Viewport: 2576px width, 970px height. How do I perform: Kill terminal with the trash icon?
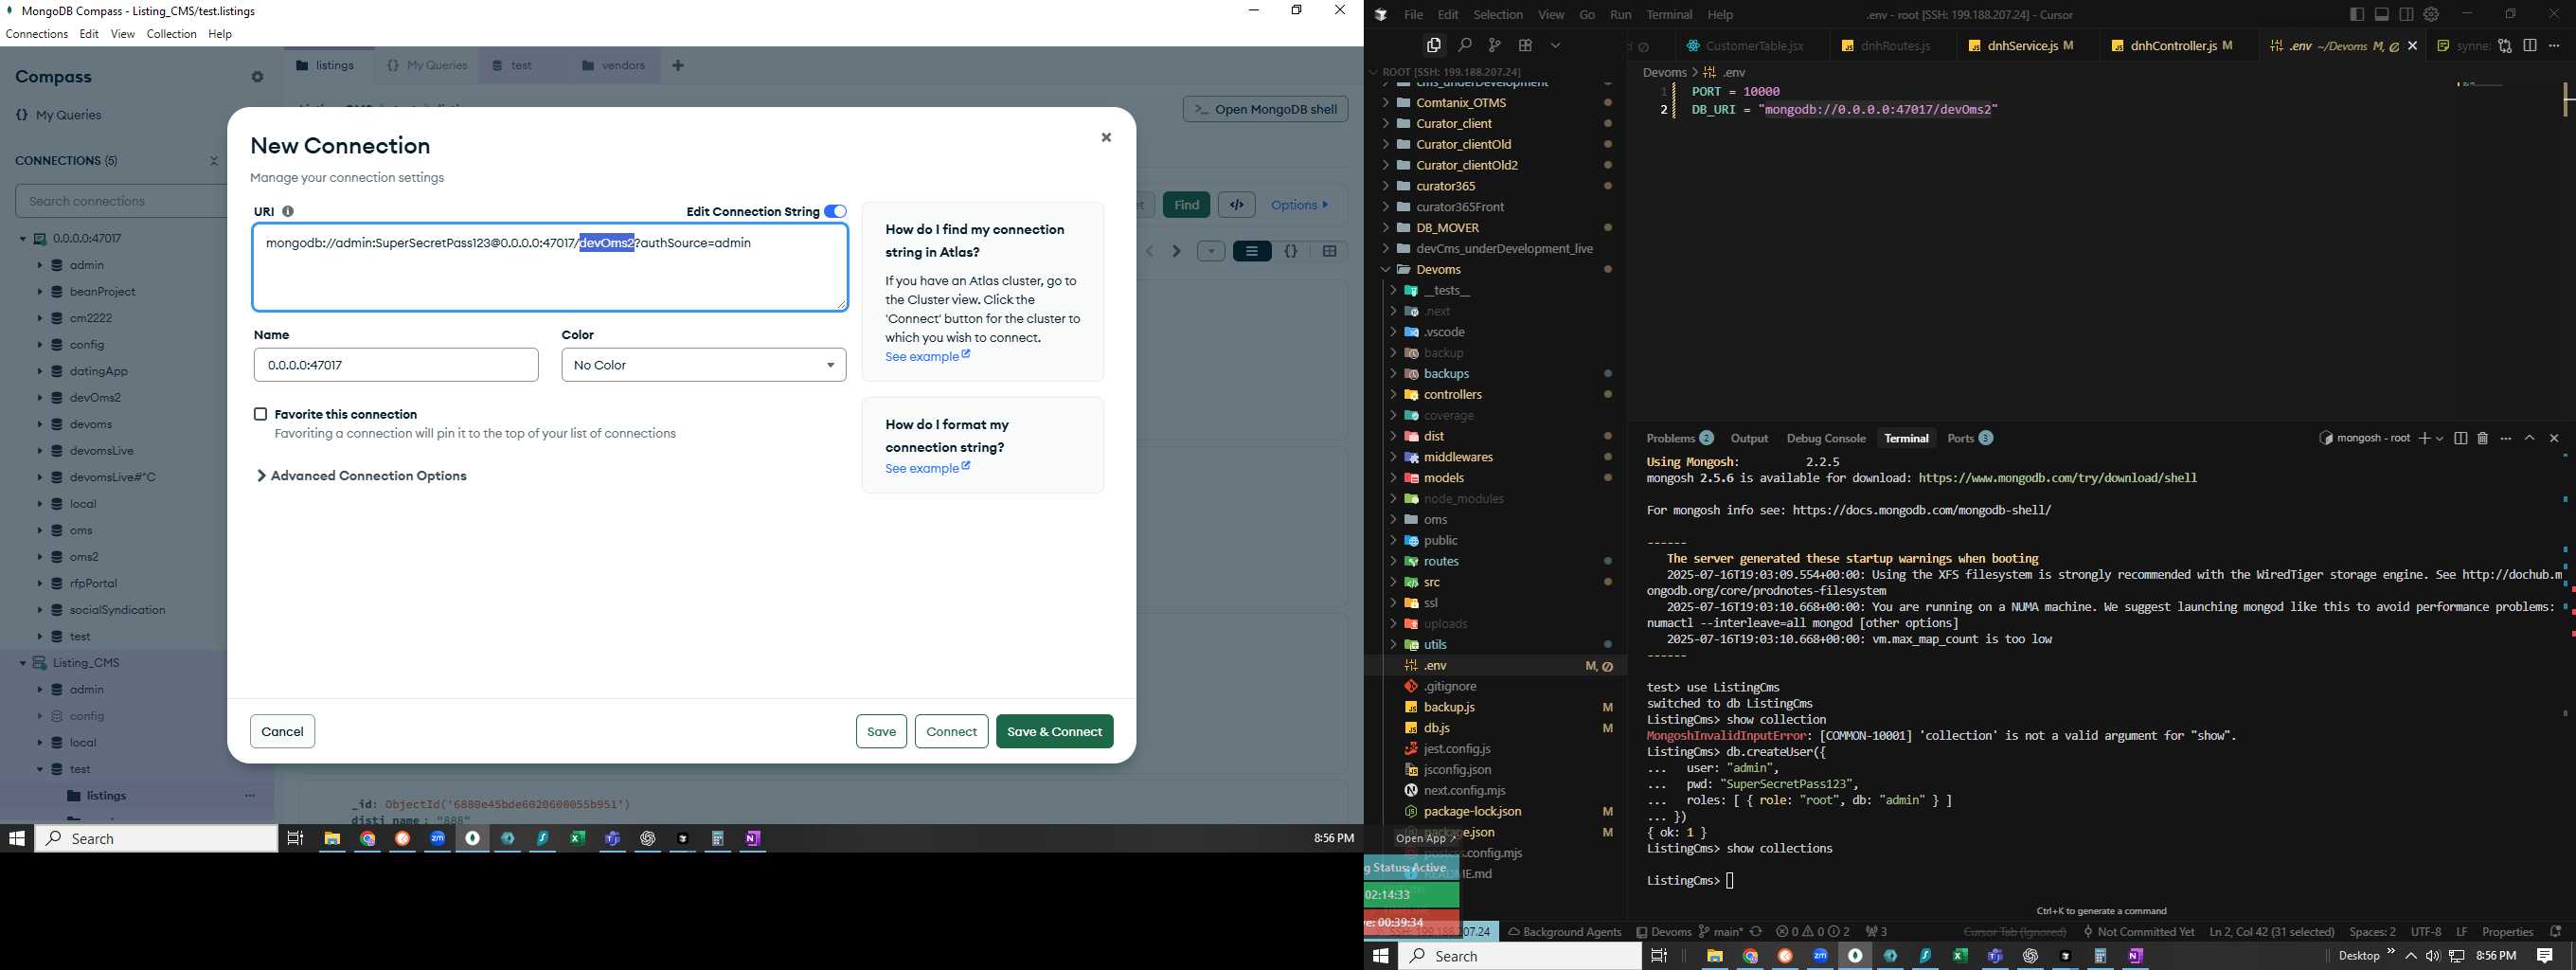coord(2482,438)
